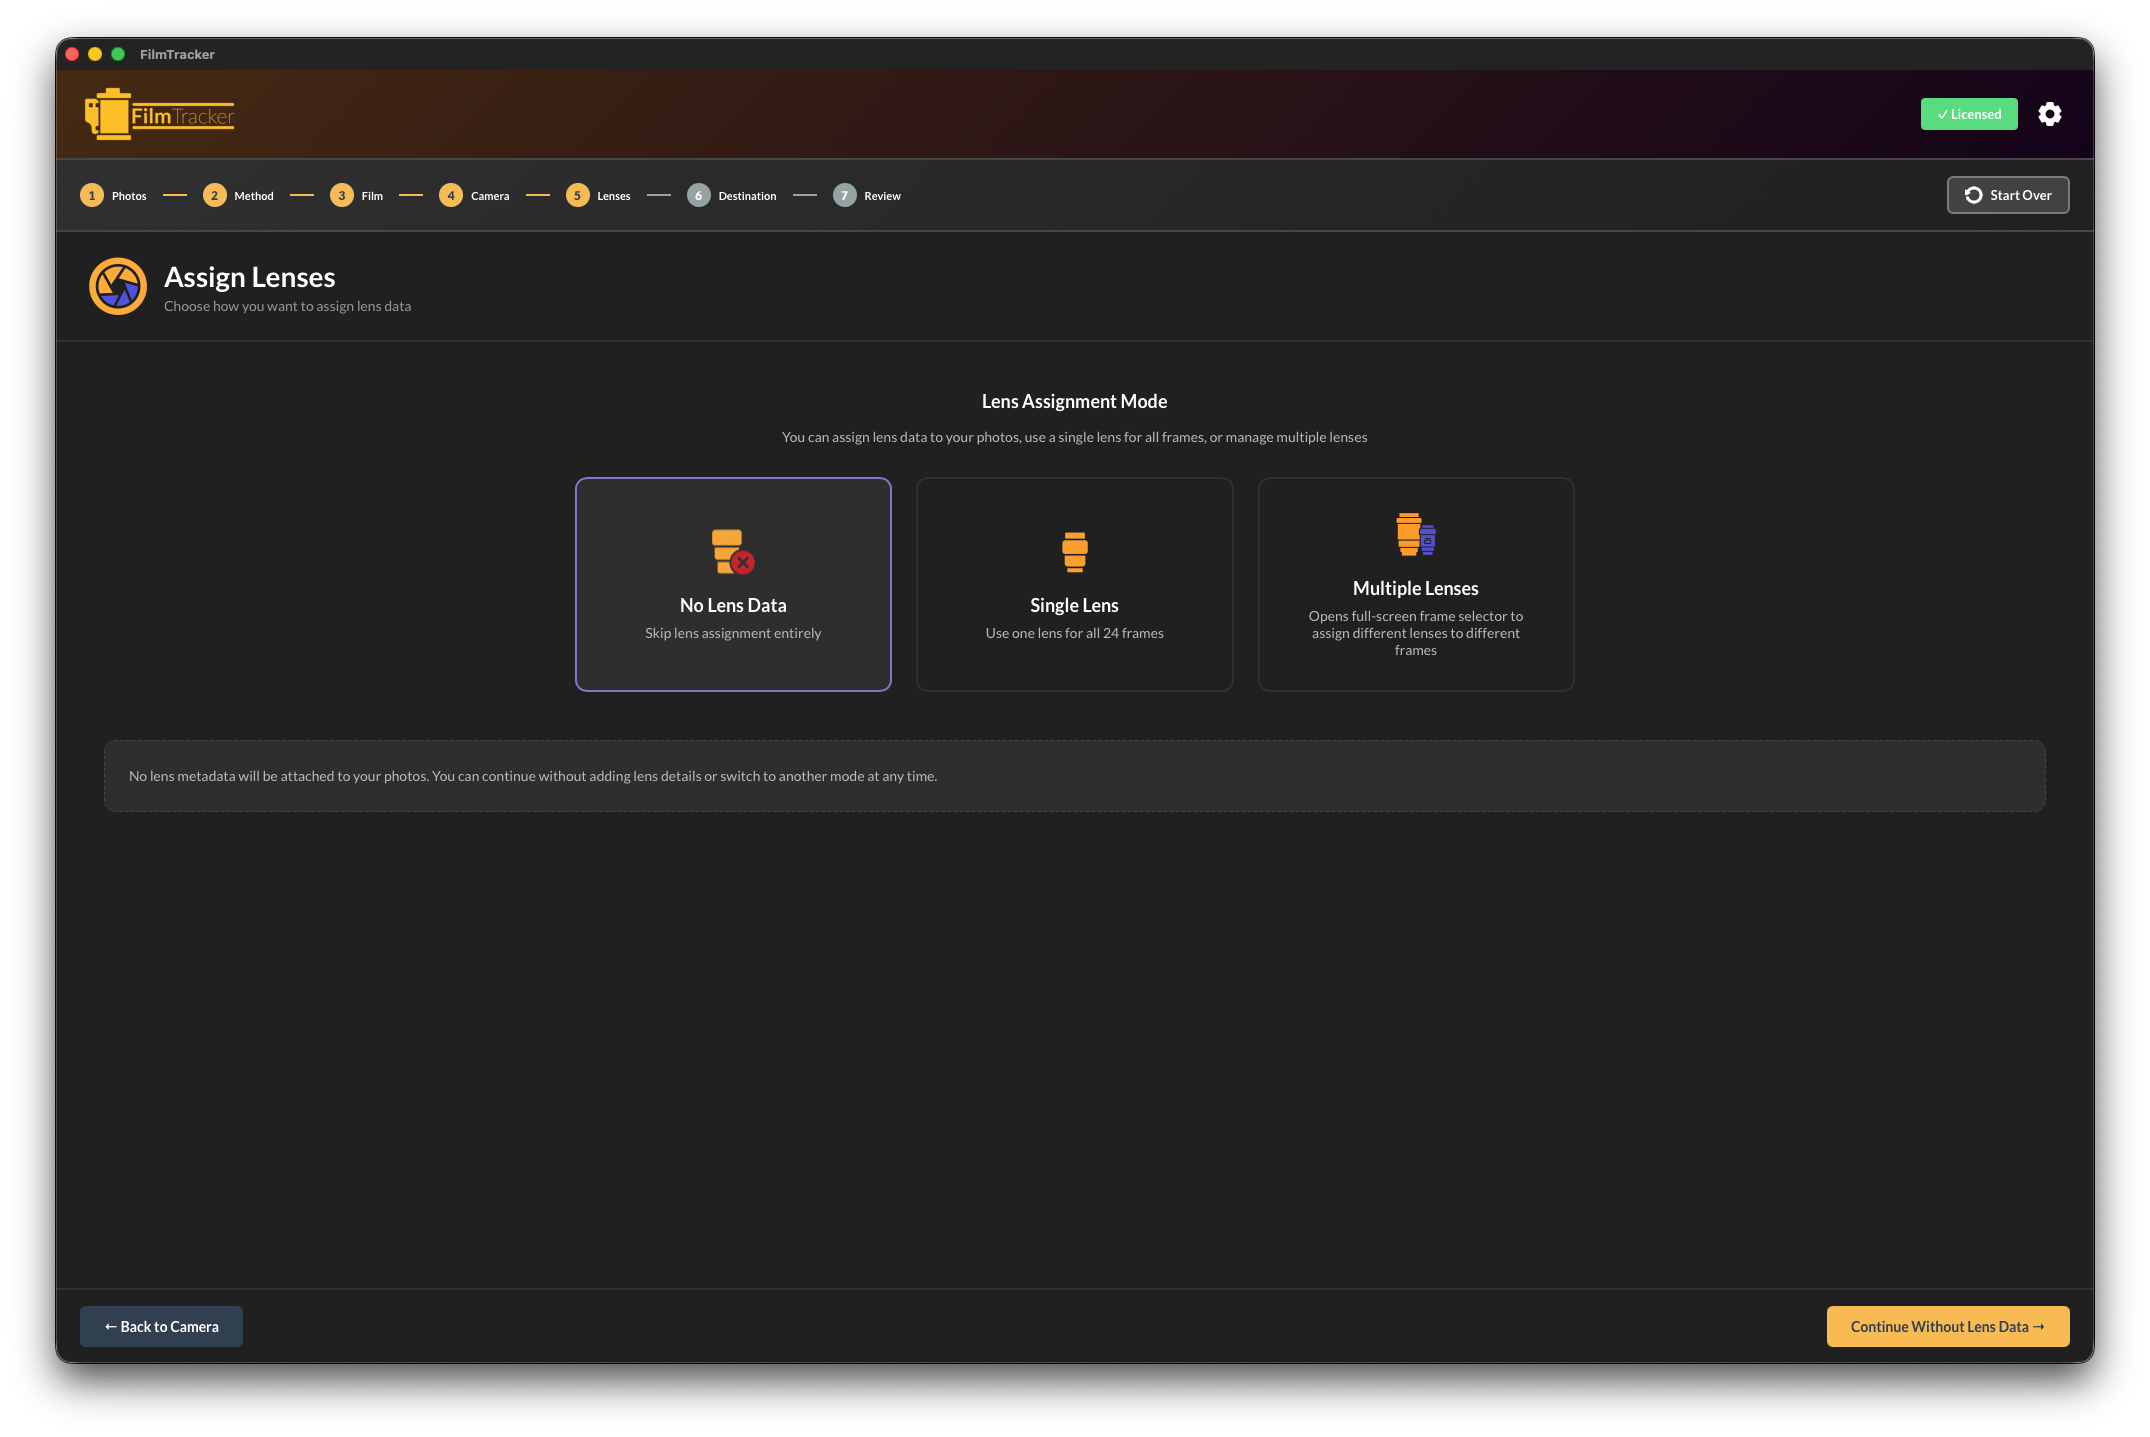Select the Single Lens mode
Image resolution: width=2150 pixels, height=1437 pixels.
[1074, 584]
